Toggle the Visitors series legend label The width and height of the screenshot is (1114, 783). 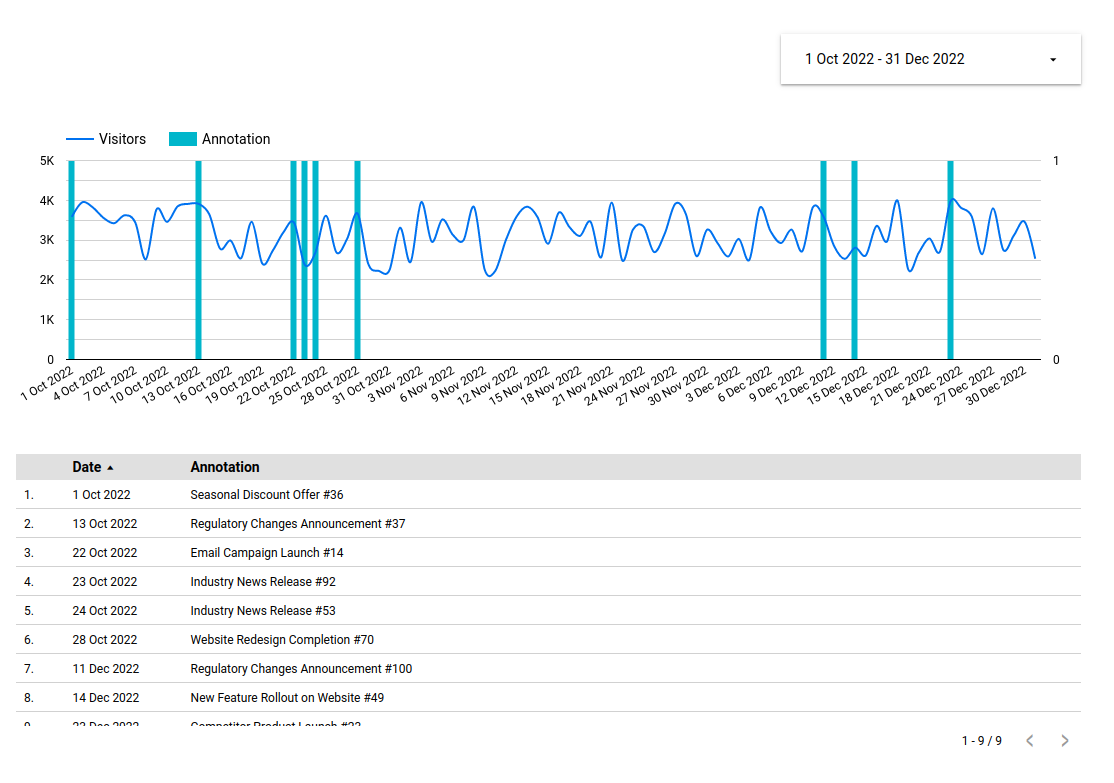coord(122,139)
